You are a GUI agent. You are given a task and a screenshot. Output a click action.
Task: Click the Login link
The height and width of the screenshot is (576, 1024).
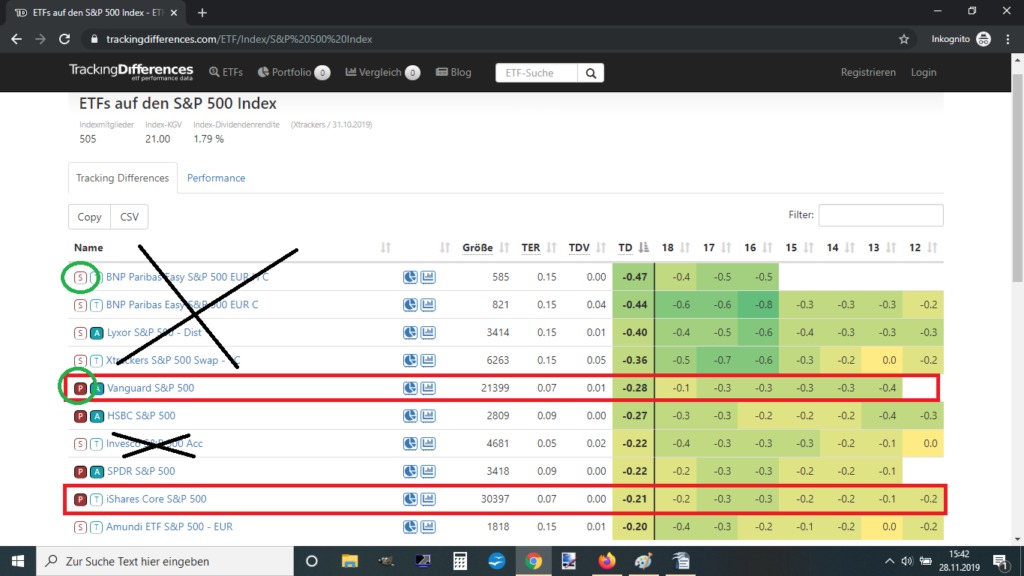[x=923, y=72]
